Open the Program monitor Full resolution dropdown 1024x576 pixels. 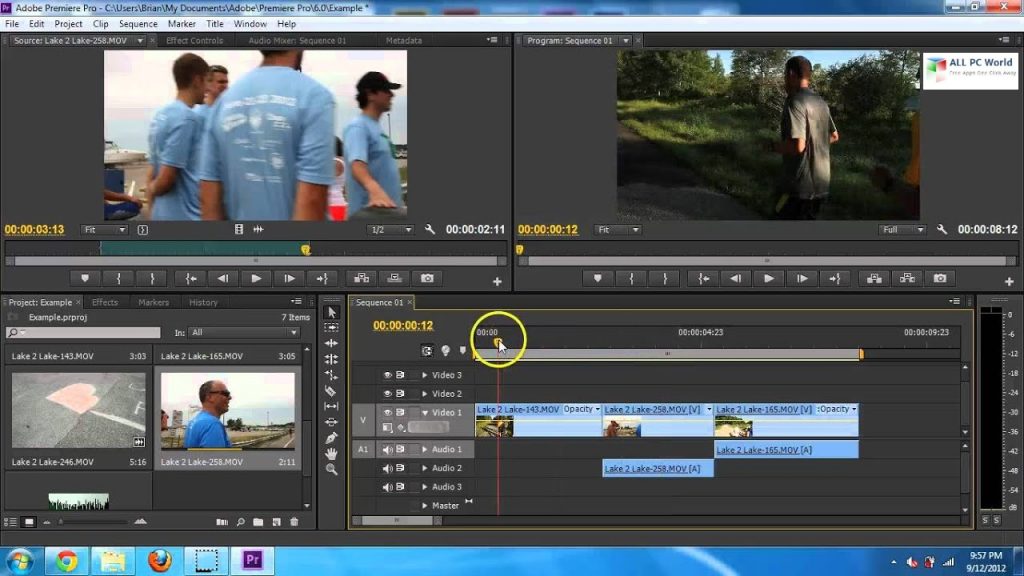pyautogui.click(x=902, y=230)
